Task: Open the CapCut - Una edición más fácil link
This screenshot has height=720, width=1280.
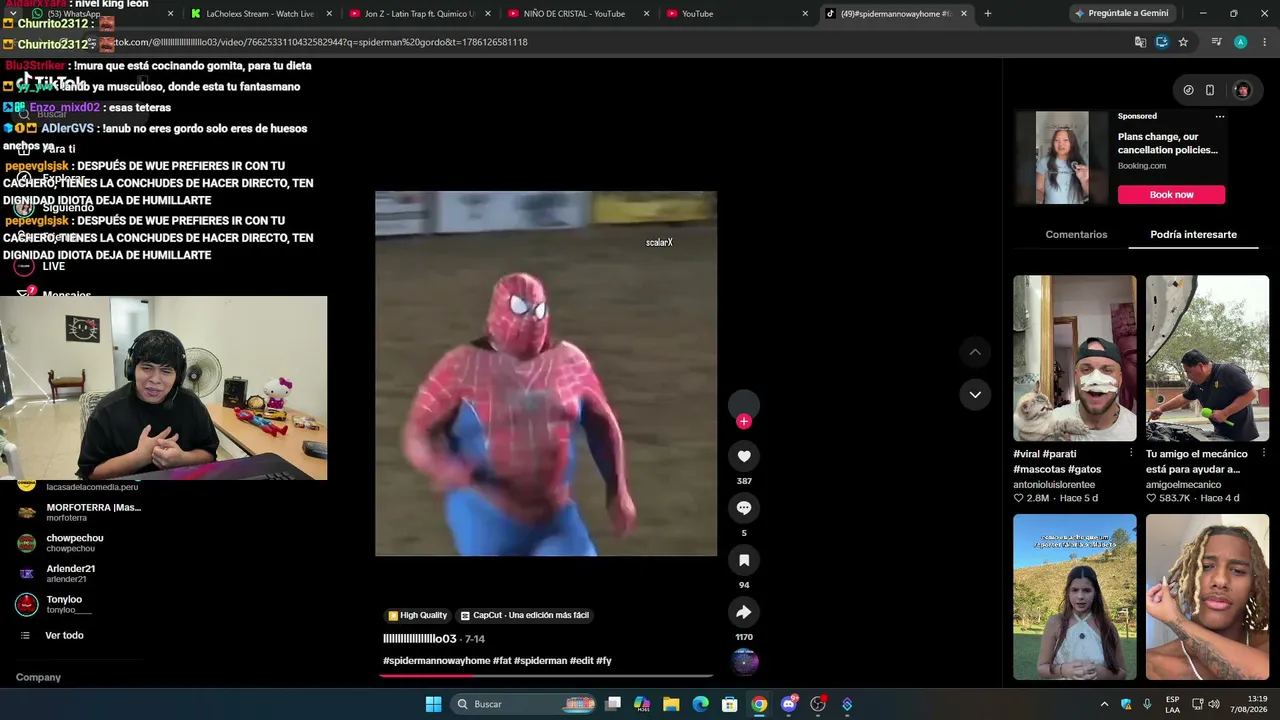Action: [x=524, y=615]
